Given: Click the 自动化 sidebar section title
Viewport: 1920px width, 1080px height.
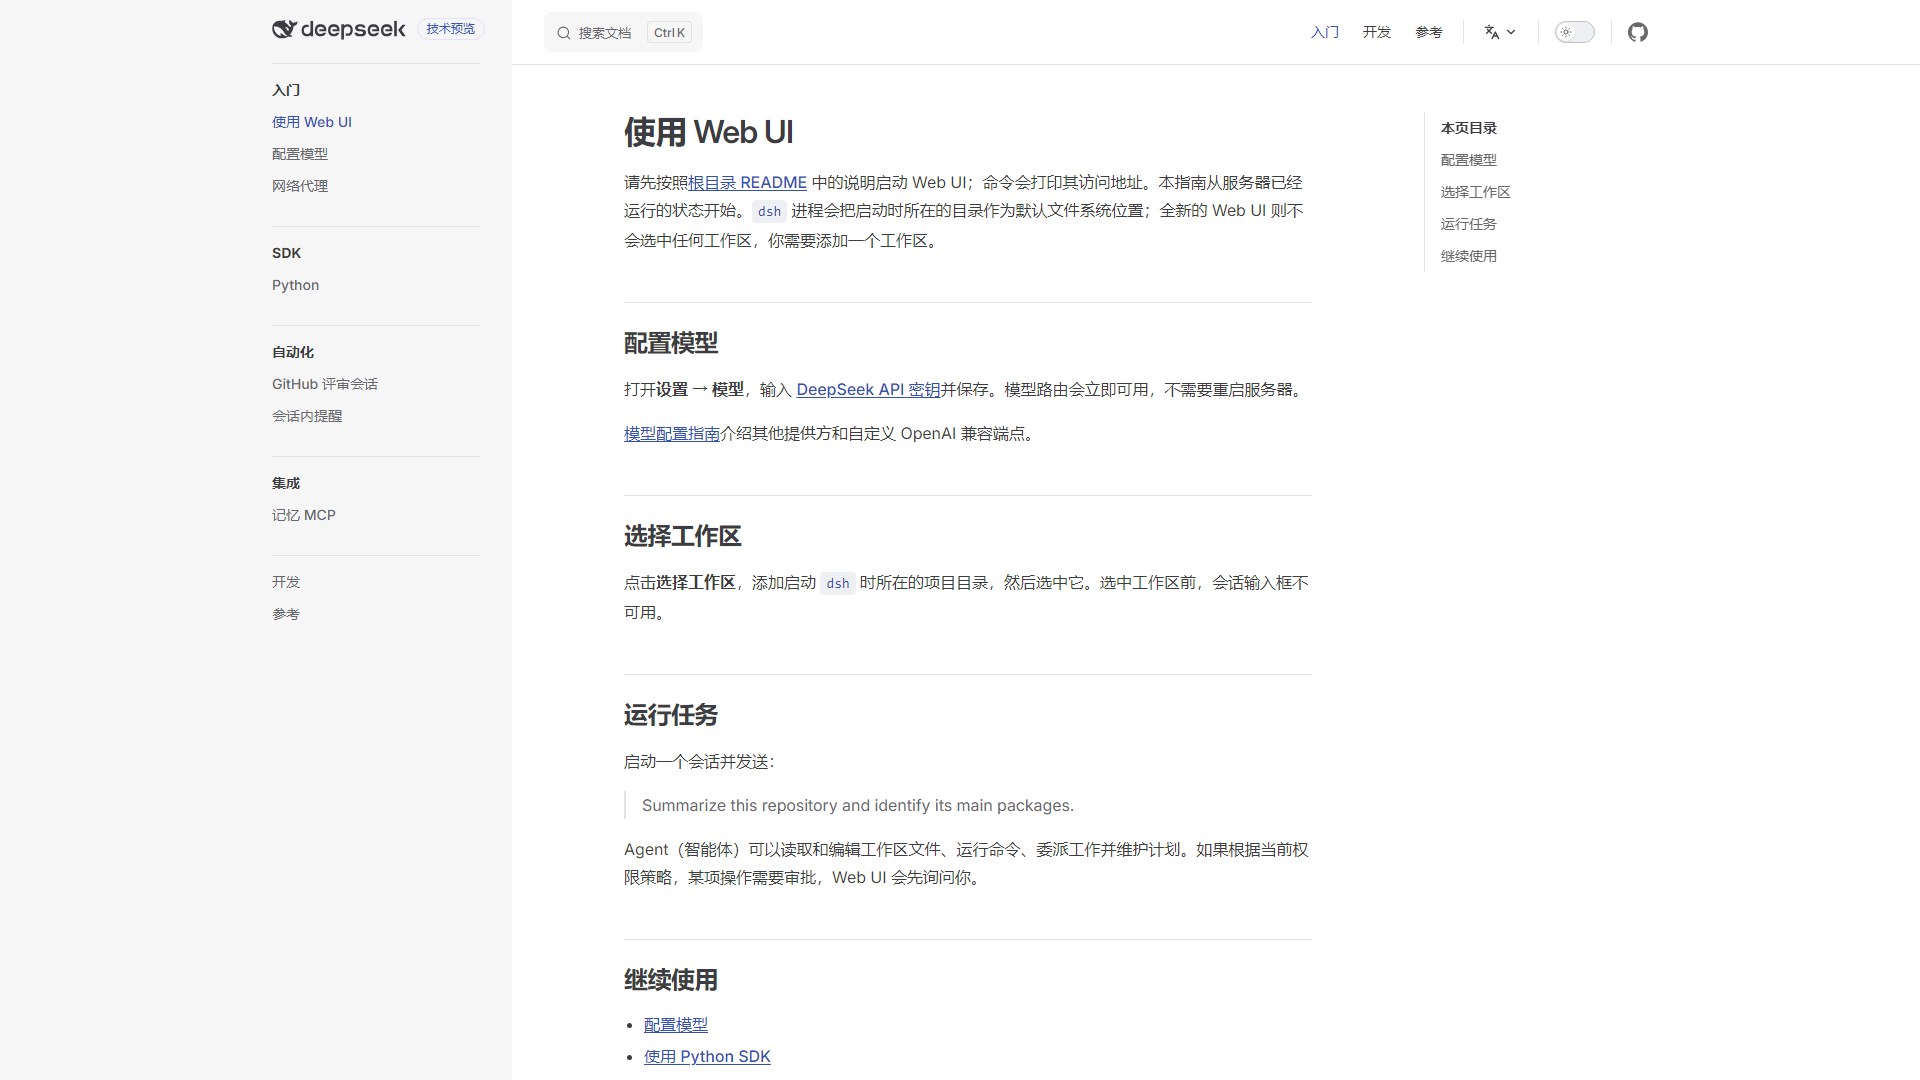Looking at the screenshot, I should point(293,352).
